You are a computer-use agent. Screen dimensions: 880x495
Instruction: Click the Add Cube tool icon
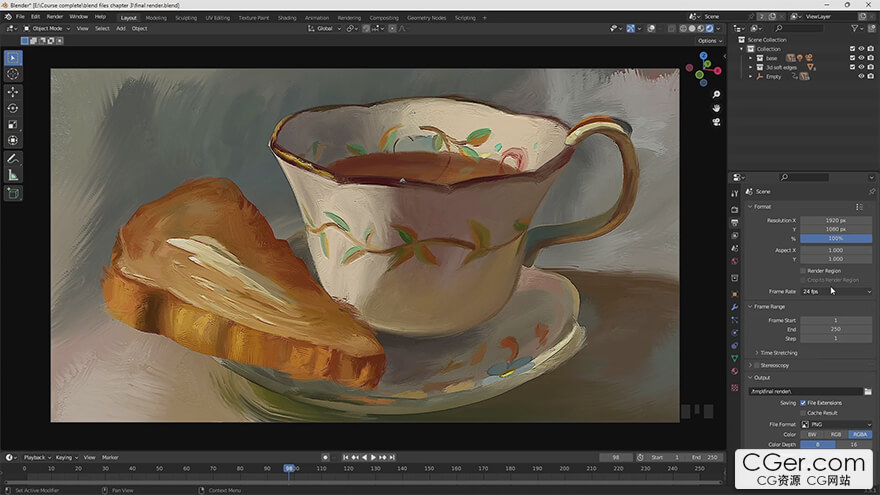click(x=13, y=193)
